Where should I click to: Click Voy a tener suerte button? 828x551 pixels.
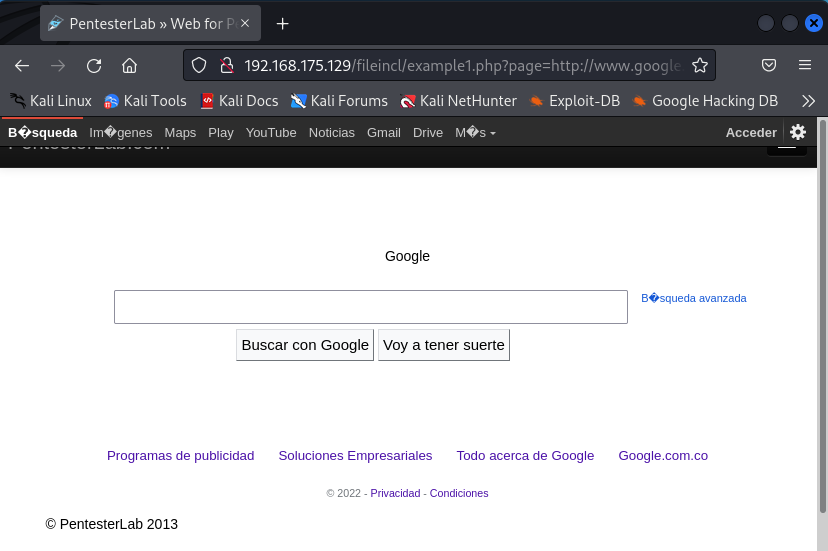[444, 345]
